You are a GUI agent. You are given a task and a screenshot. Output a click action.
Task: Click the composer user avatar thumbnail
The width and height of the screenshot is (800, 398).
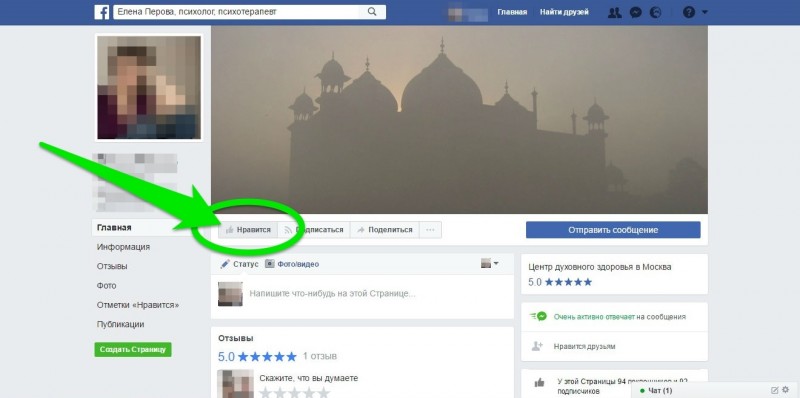[230, 294]
